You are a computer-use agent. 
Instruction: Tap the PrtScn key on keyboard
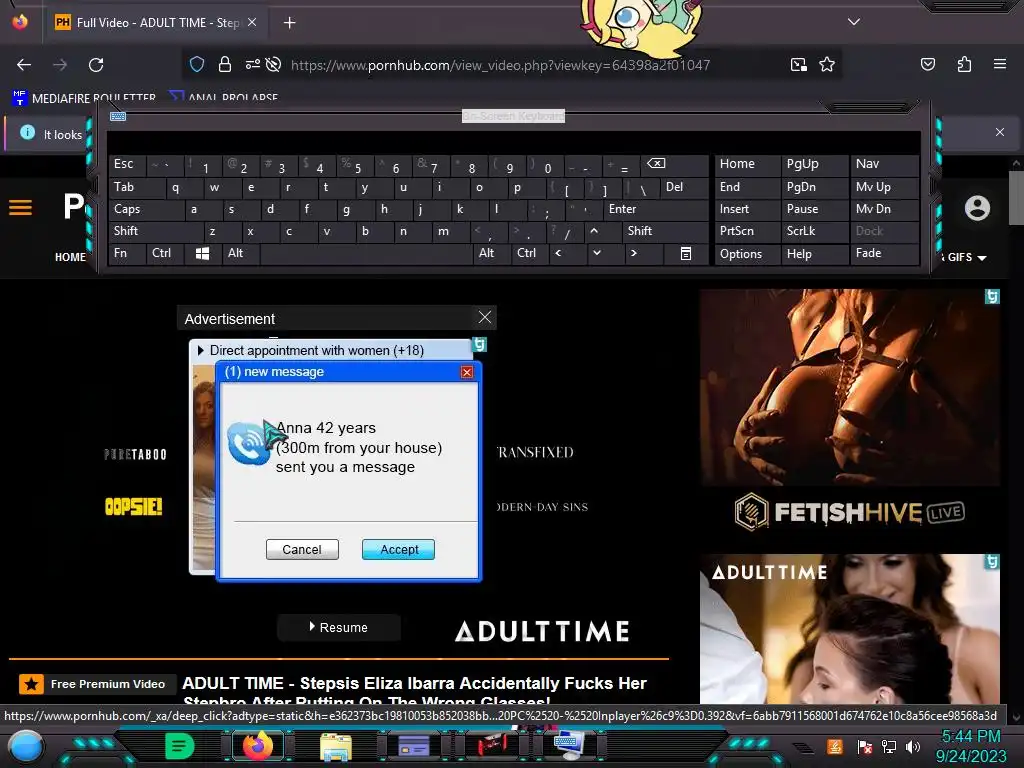coord(747,231)
